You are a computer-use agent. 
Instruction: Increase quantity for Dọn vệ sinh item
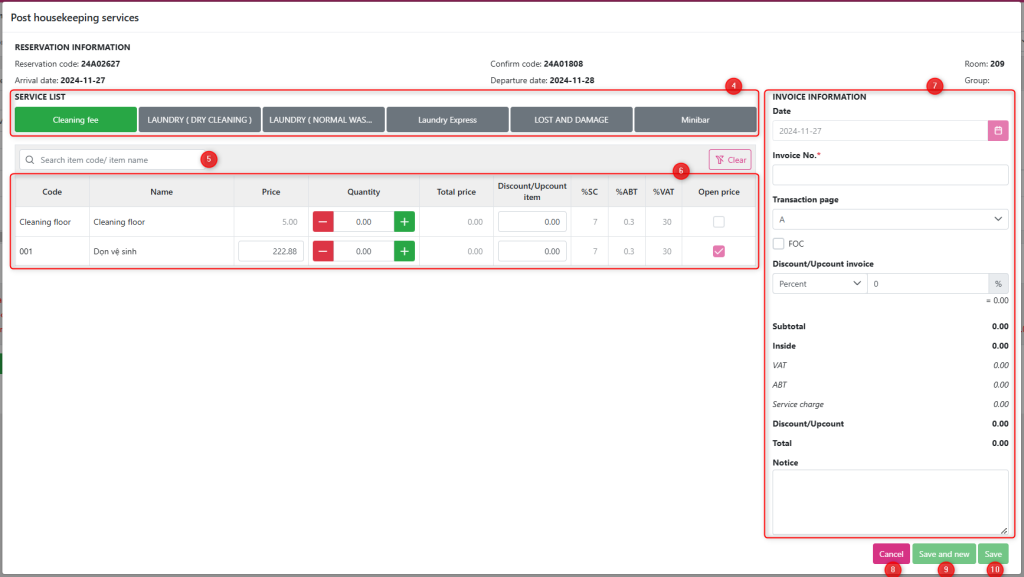click(x=404, y=252)
